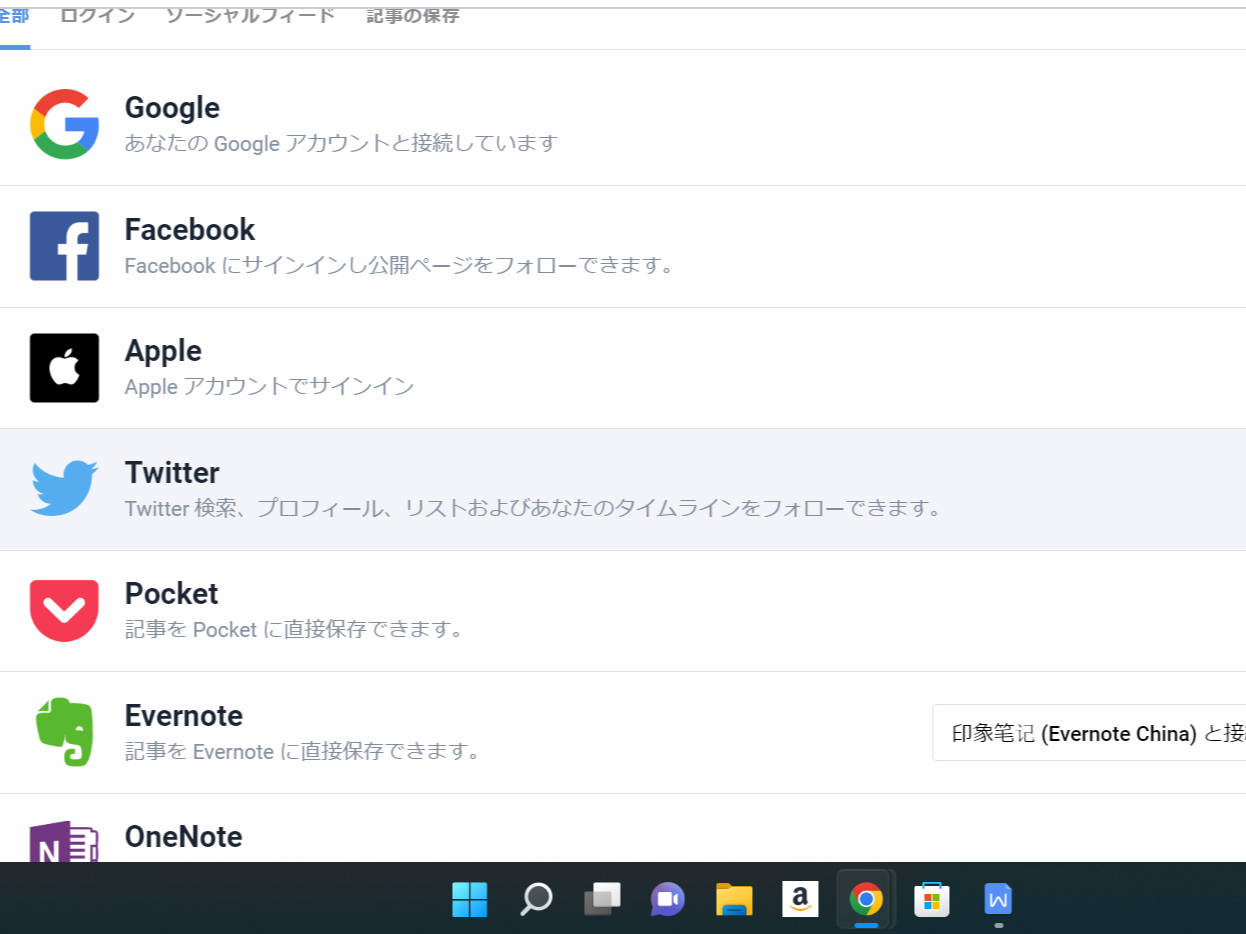Viewport: 1246px width, 934px height.
Task: Click the Evernote elephant icon
Action: pos(64,732)
